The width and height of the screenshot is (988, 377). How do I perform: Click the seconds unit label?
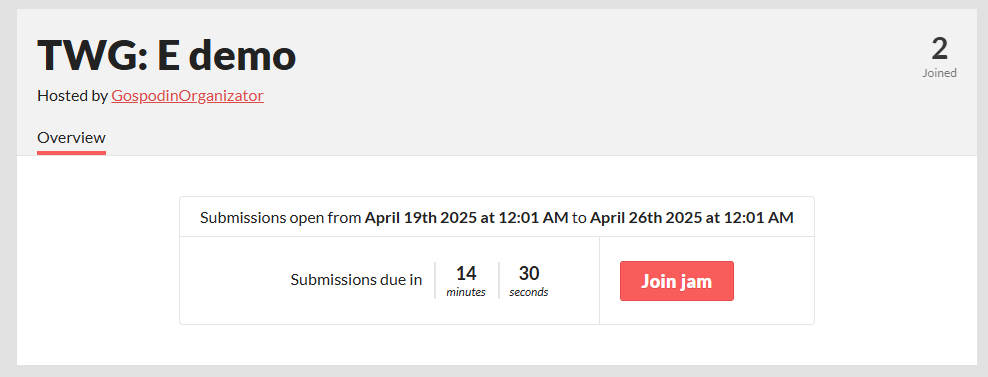[529, 293]
